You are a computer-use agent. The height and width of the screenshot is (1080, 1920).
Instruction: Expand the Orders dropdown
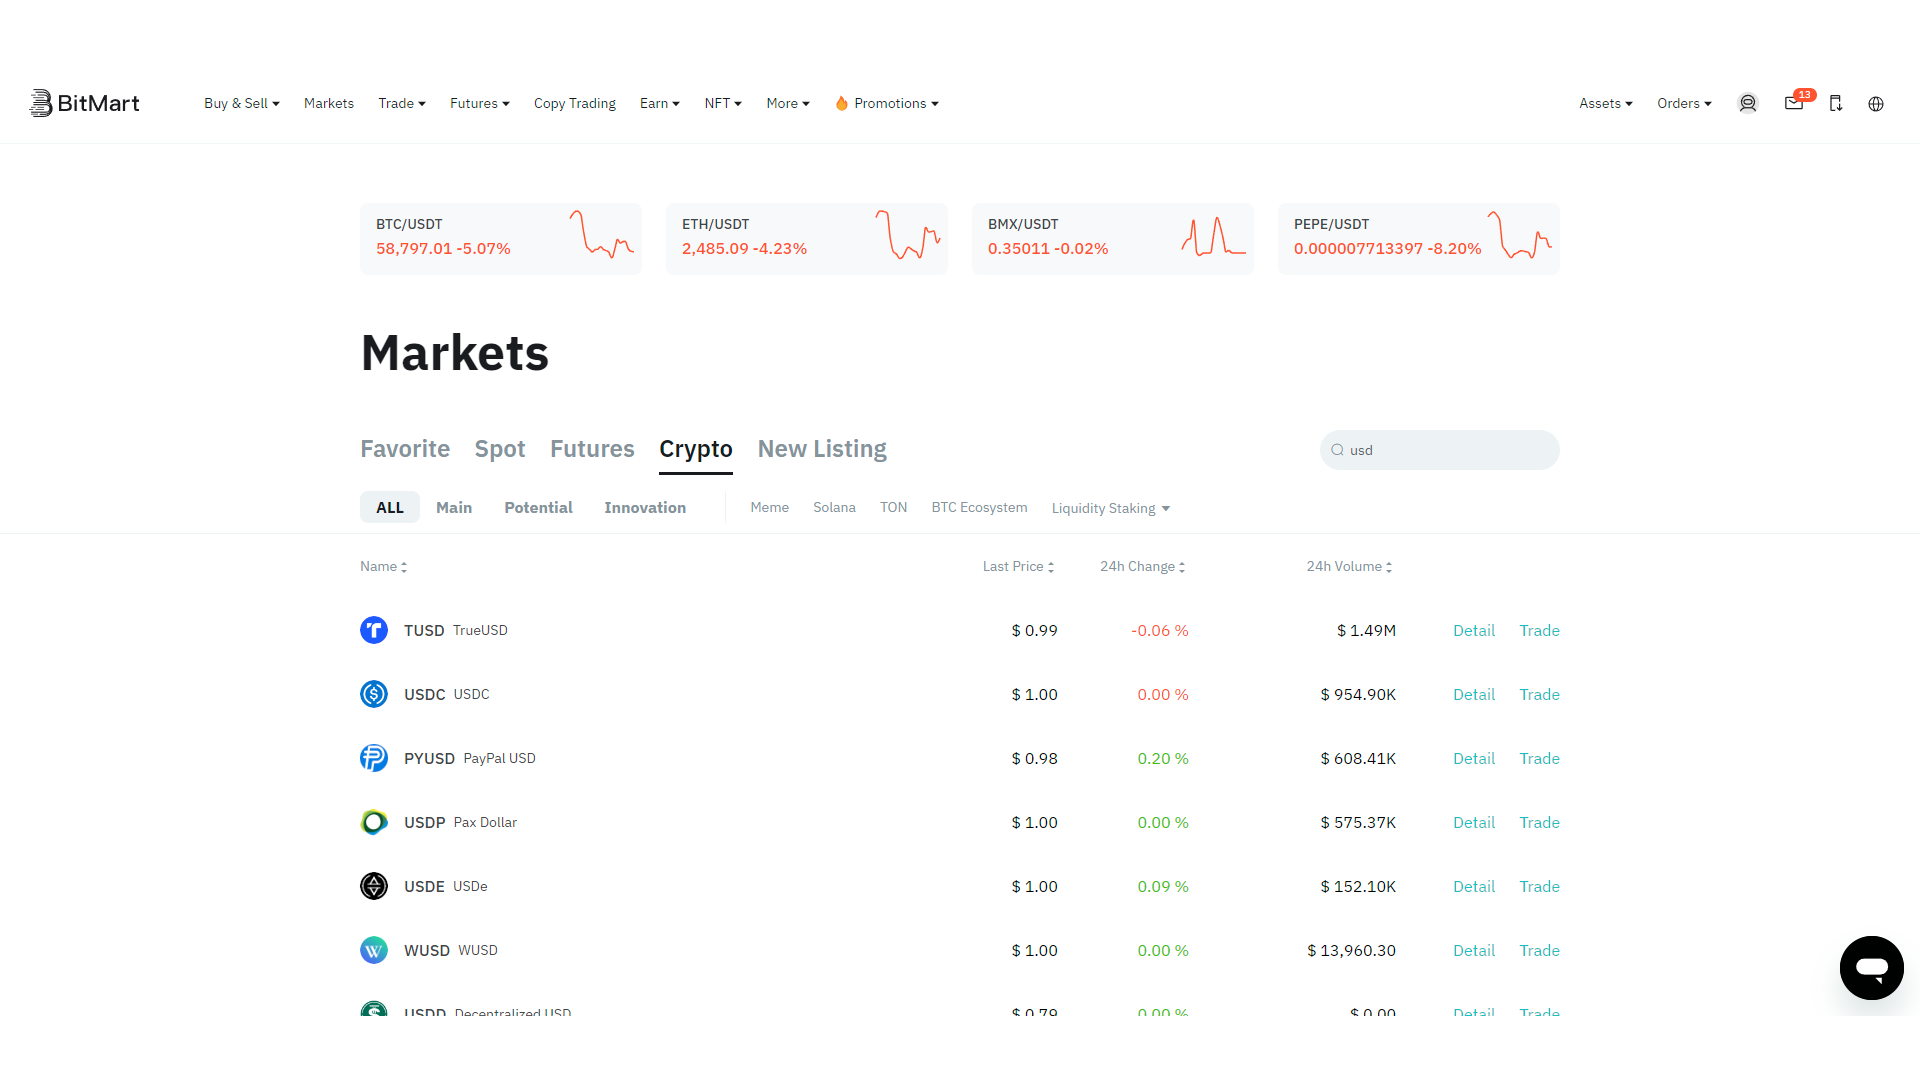click(1685, 103)
